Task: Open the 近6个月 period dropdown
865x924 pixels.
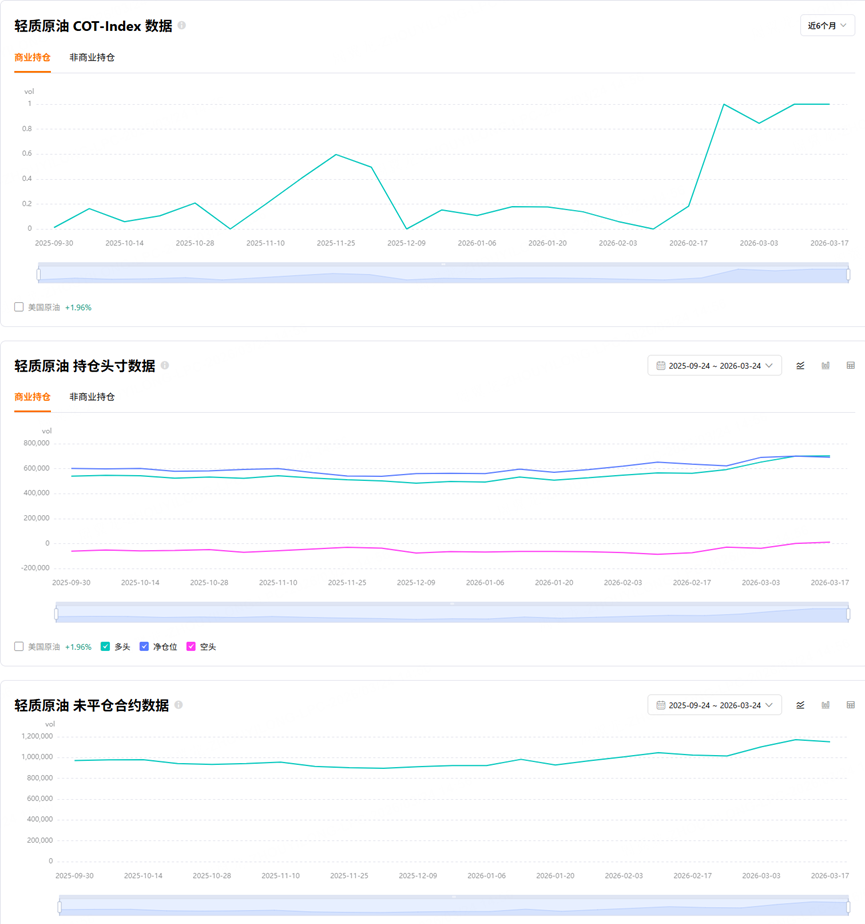Action: [827, 25]
